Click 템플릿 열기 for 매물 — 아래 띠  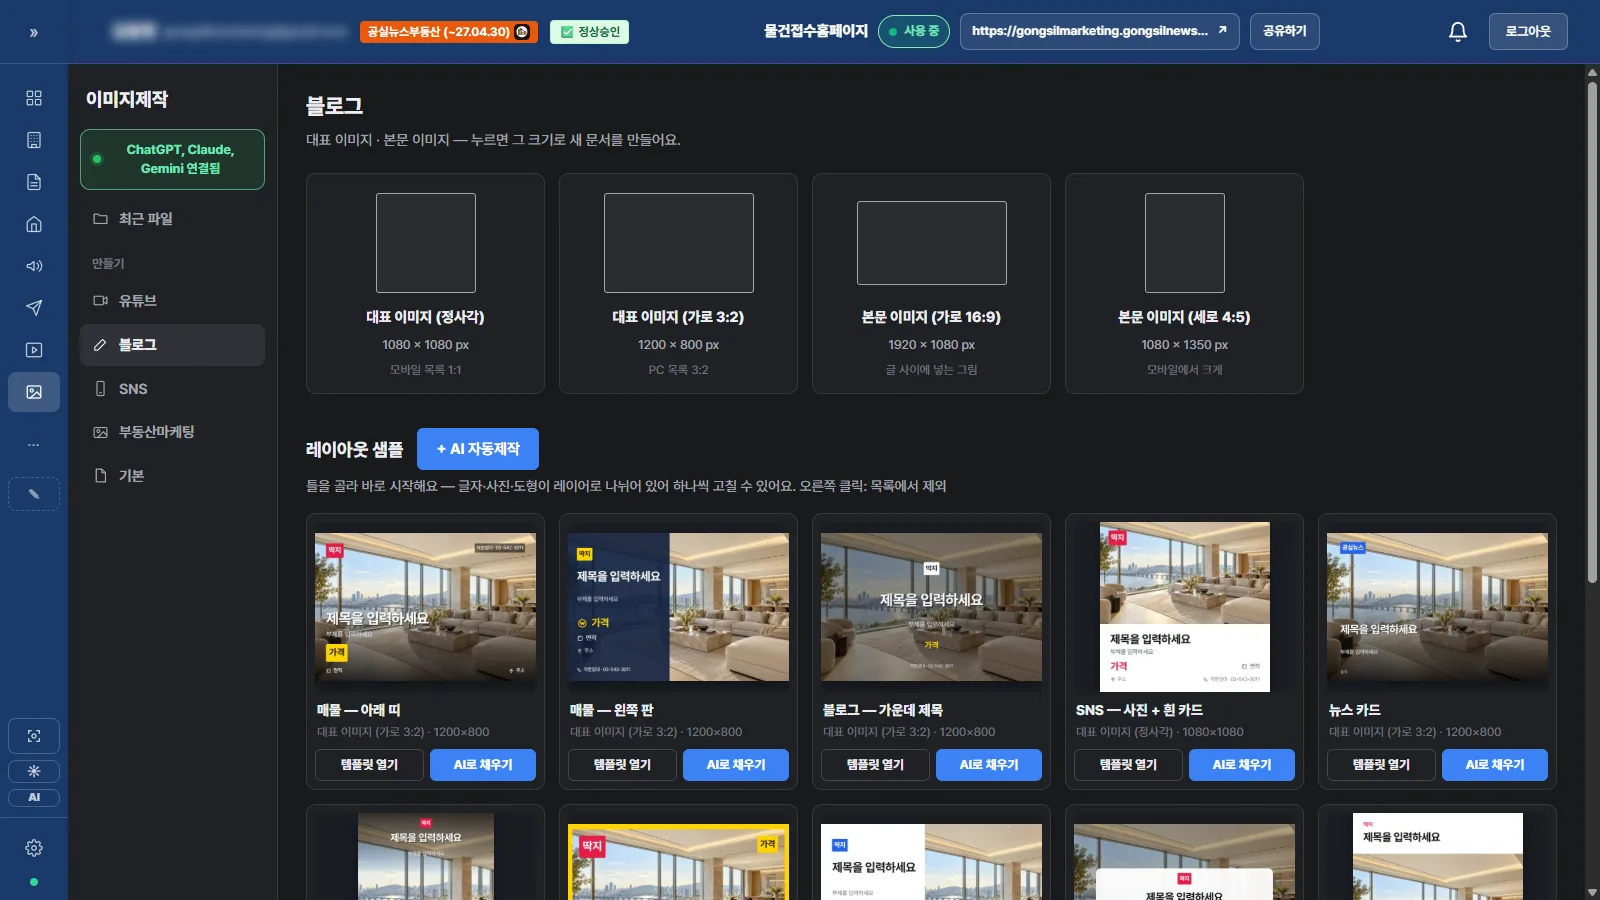tap(370, 765)
